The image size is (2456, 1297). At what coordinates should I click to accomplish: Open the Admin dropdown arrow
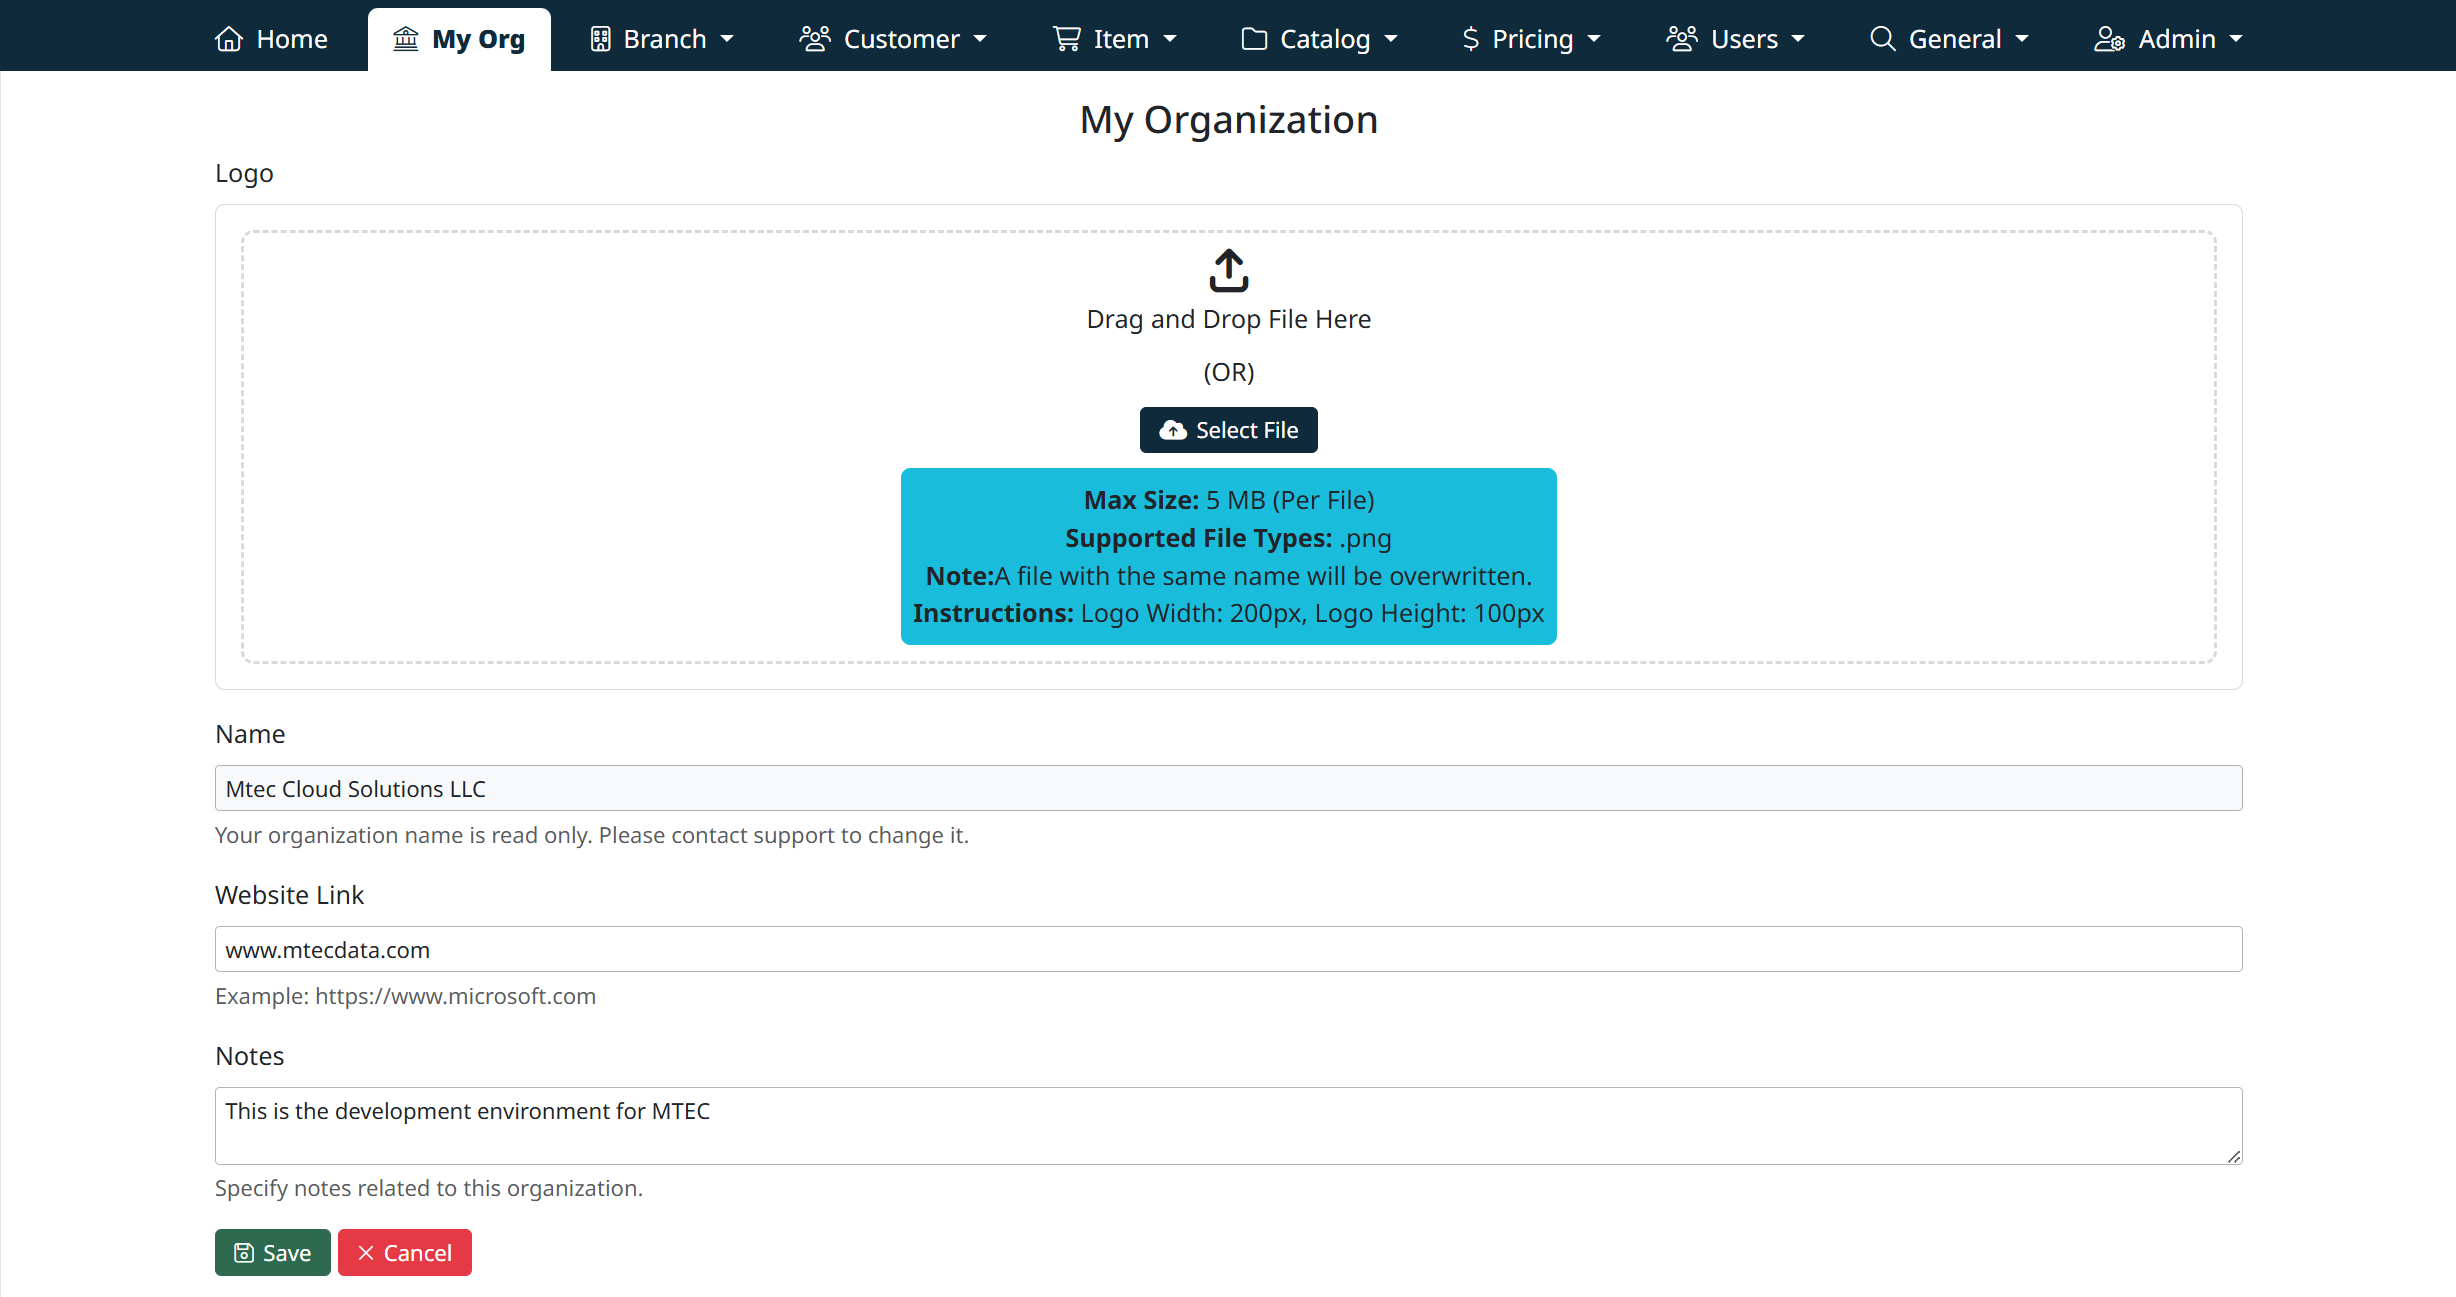coord(2236,39)
